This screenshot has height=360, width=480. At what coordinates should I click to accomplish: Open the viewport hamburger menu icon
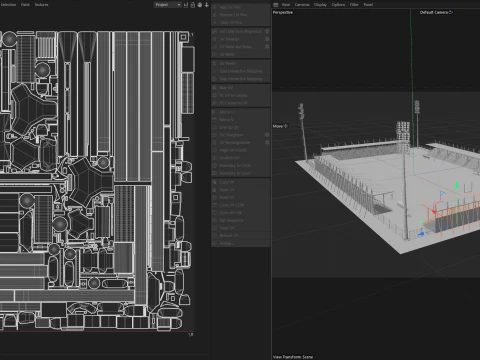coord(275,5)
